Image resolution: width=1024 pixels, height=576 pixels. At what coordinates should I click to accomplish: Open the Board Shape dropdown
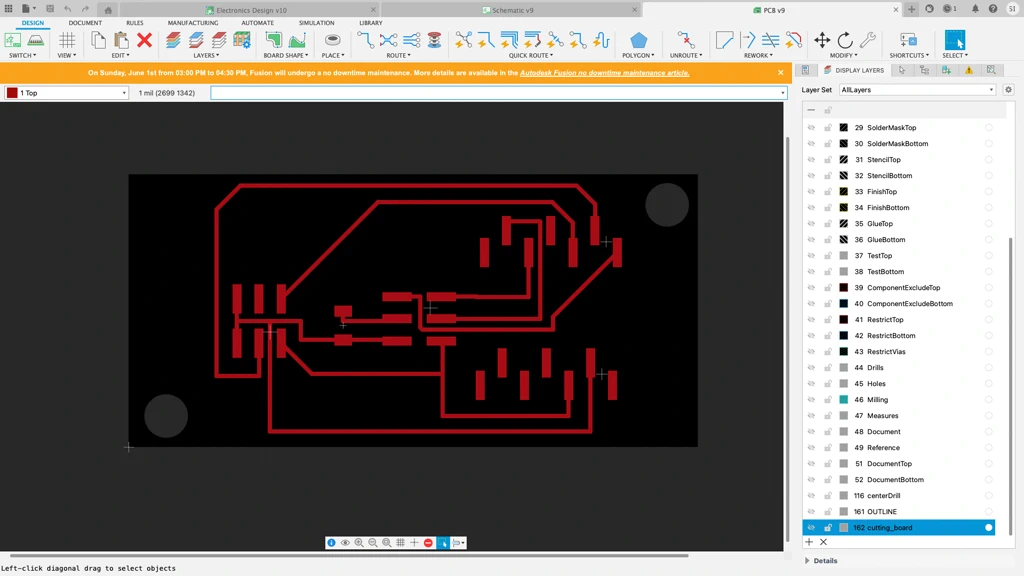pyautogui.click(x=285, y=56)
